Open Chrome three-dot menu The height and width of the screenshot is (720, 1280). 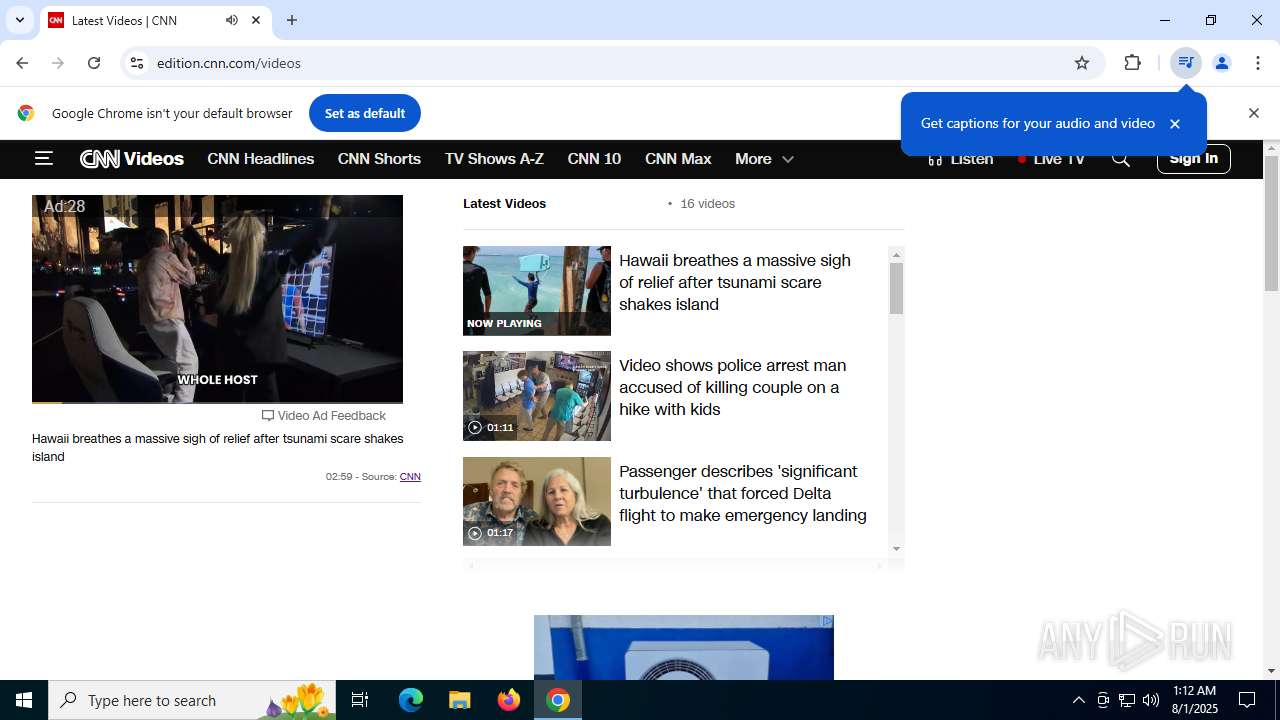click(1258, 63)
